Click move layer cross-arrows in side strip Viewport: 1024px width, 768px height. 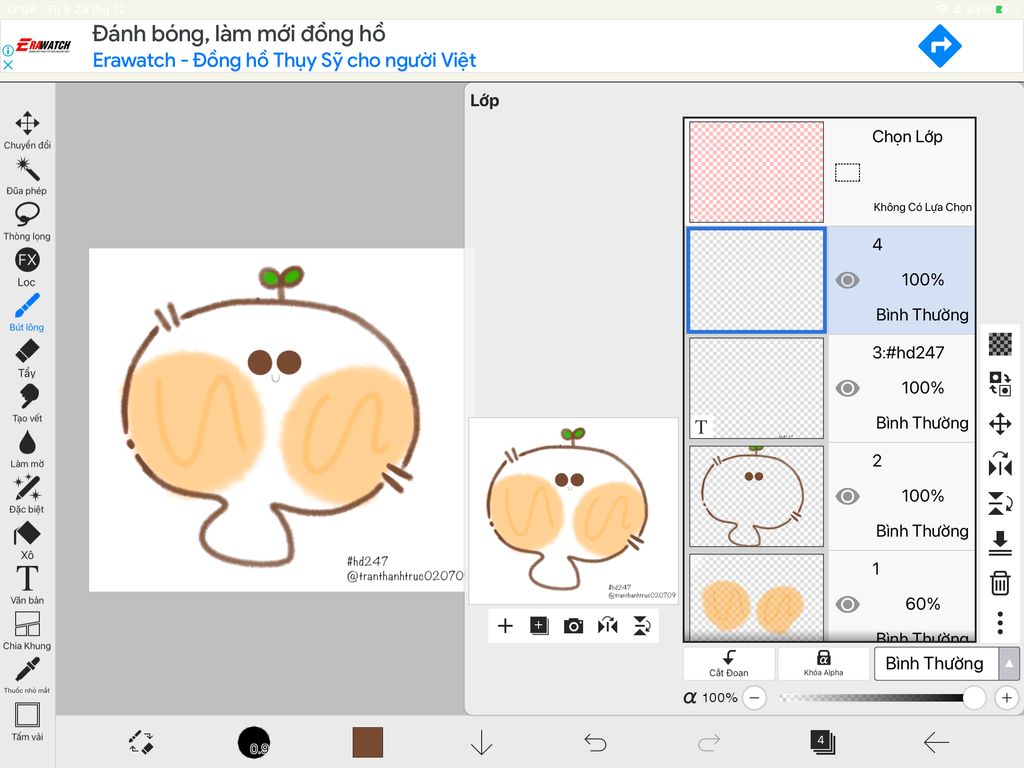pos(1000,424)
